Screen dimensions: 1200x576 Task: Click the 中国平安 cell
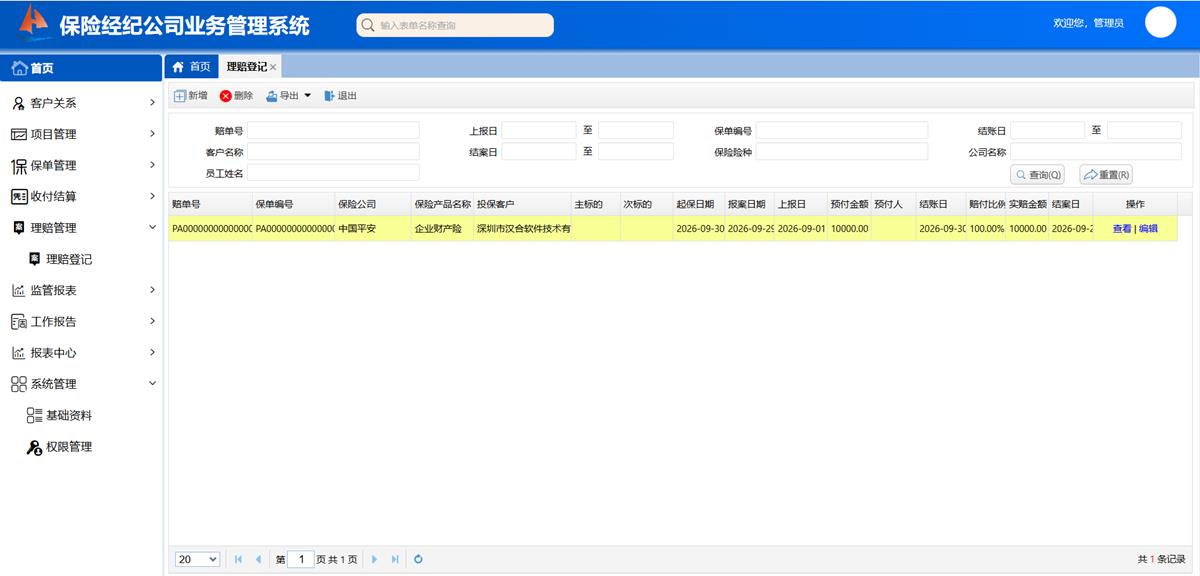pos(373,229)
